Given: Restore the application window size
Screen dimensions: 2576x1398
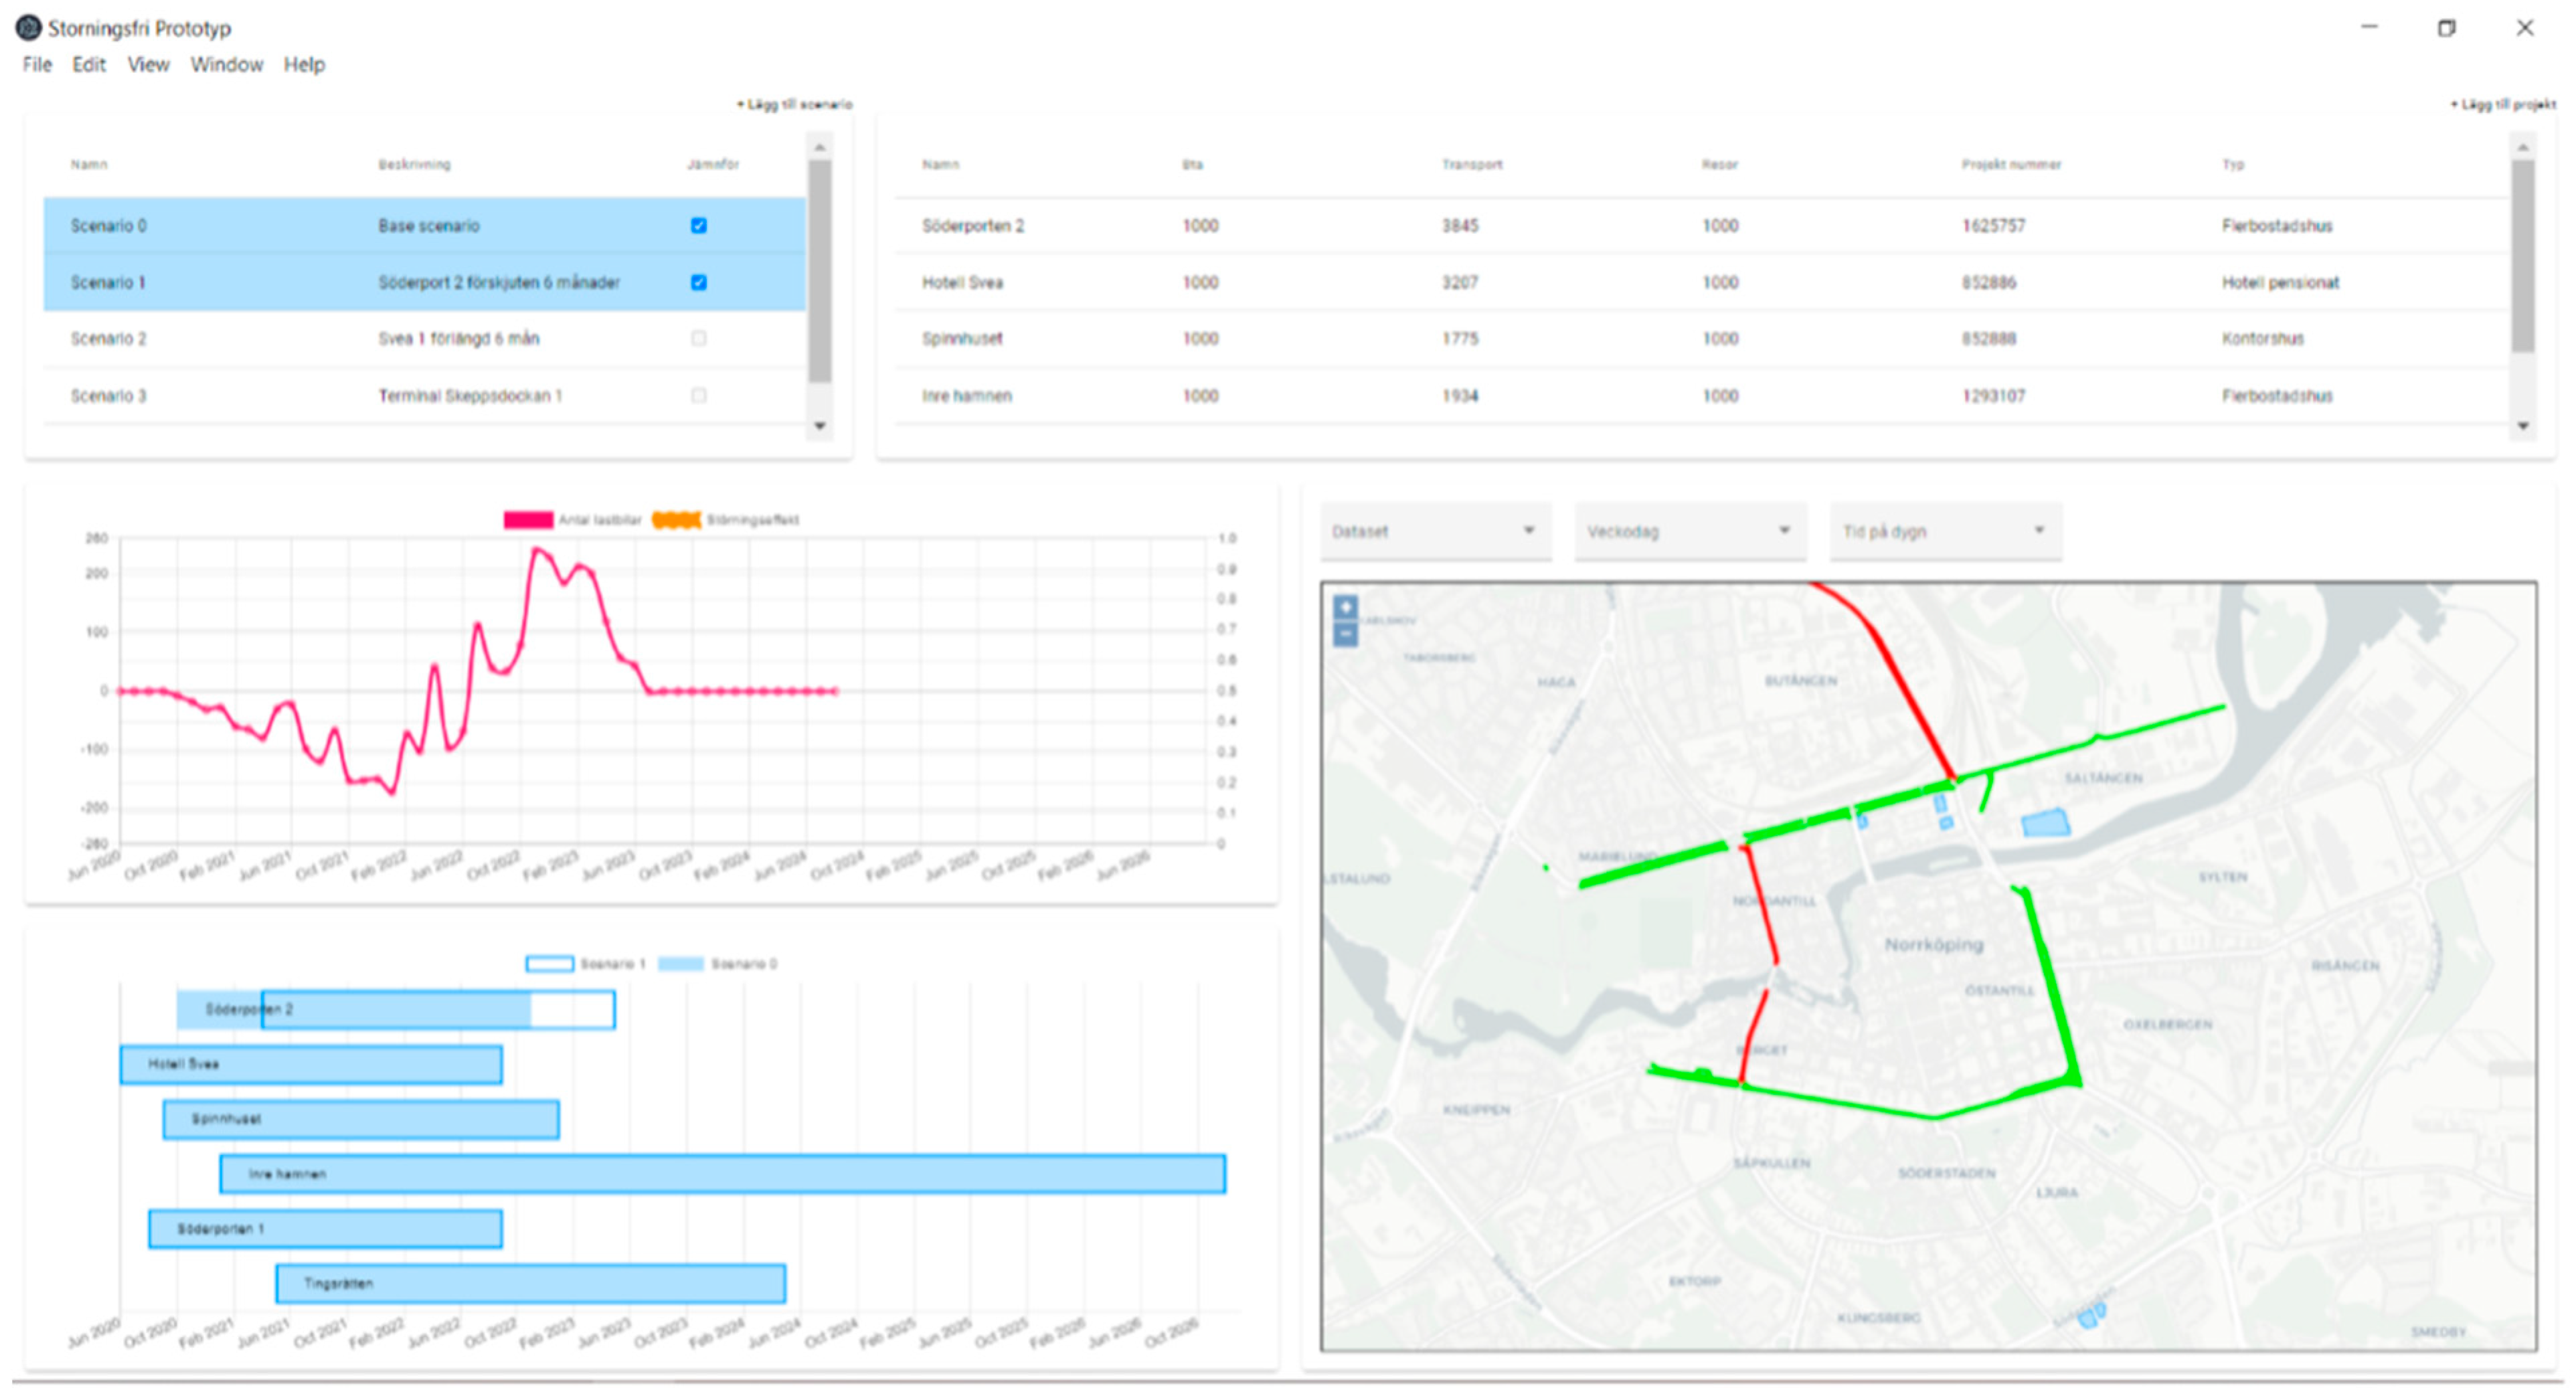Looking at the screenshot, I should point(2446,28).
